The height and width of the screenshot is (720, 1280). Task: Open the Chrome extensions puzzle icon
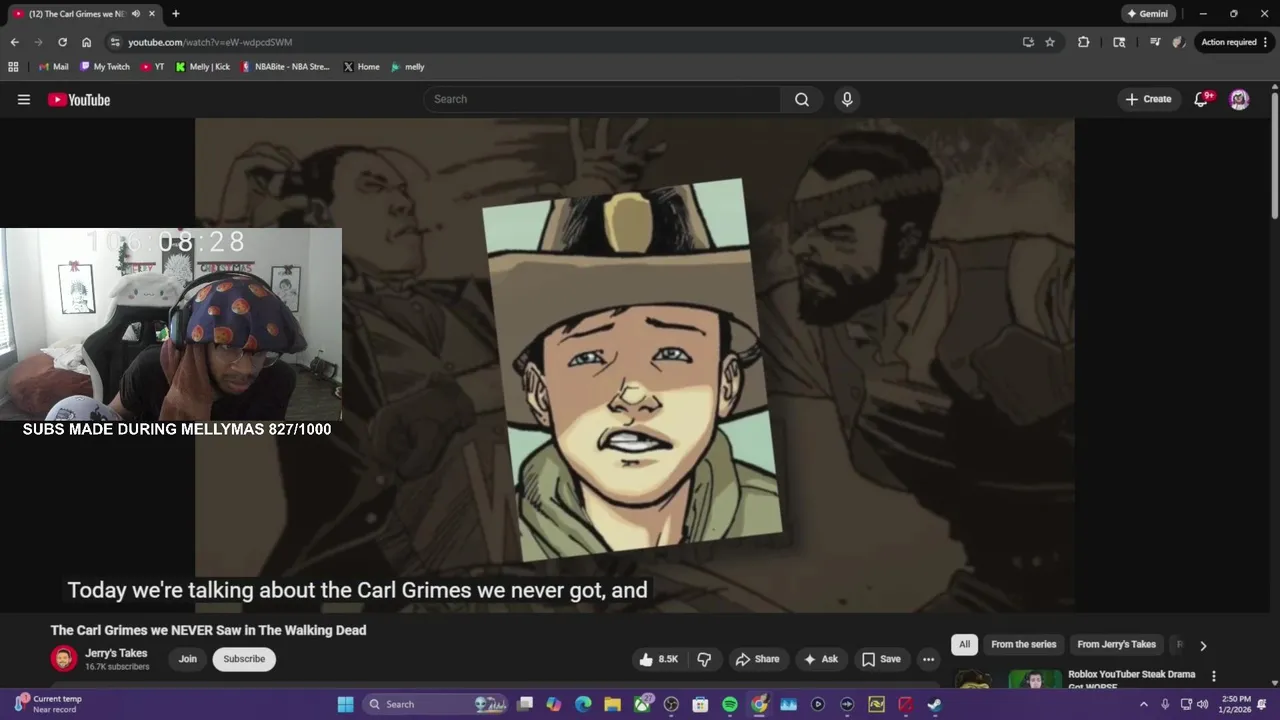tap(1083, 42)
